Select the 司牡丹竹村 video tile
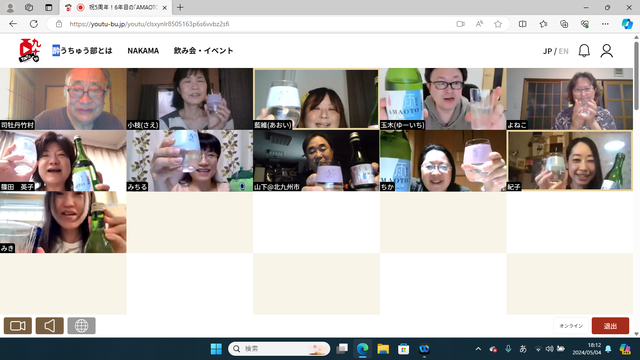 [x=63, y=99]
